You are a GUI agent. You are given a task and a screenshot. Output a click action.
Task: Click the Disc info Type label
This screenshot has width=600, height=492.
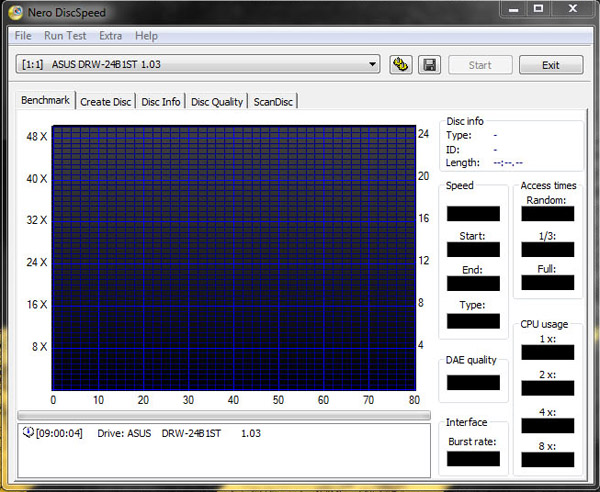(458, 135)
